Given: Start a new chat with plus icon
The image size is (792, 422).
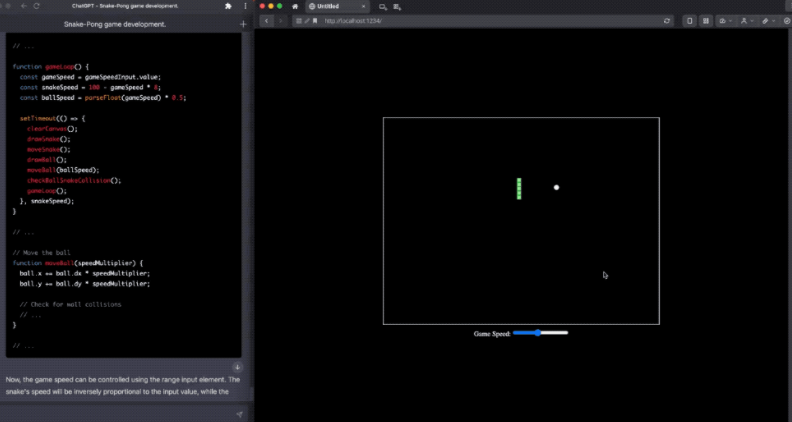Looking at the screenshot, I should [x=243, y=23].
